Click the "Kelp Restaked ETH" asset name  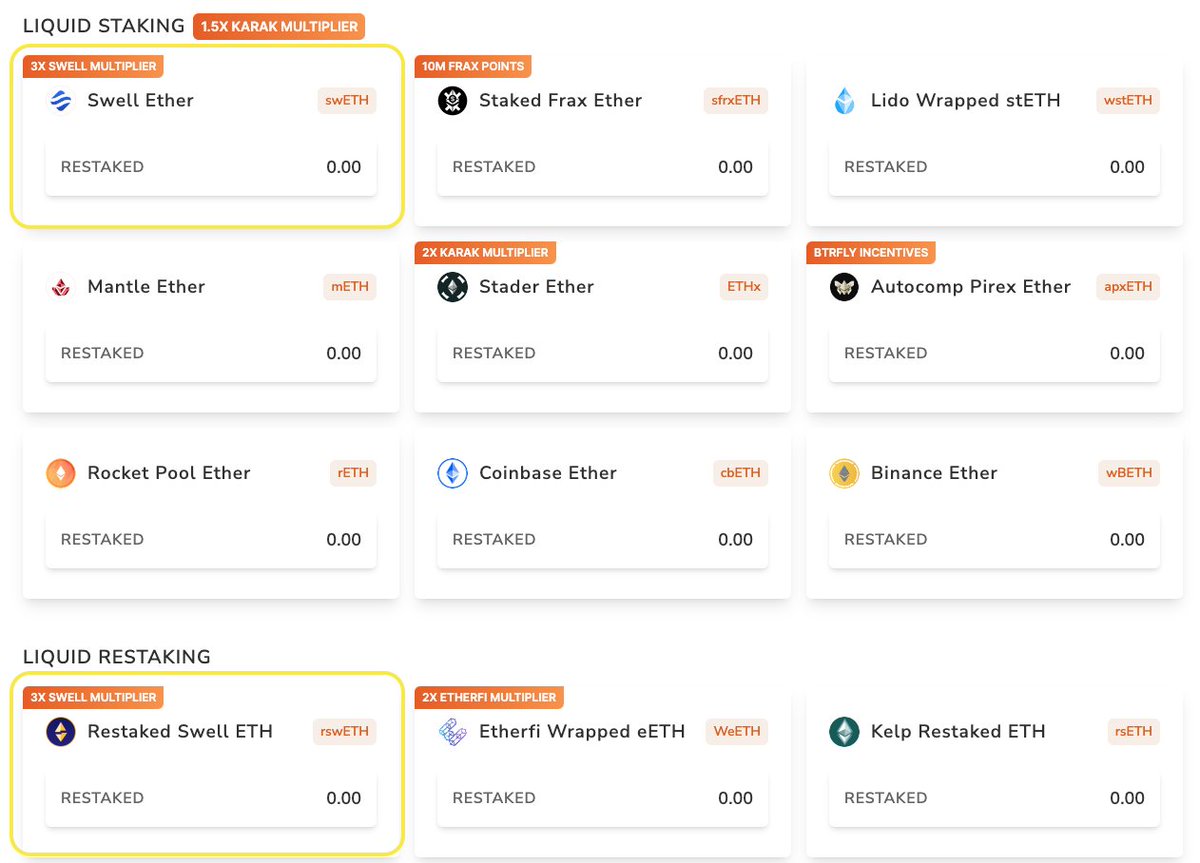[x=958, y=732]
